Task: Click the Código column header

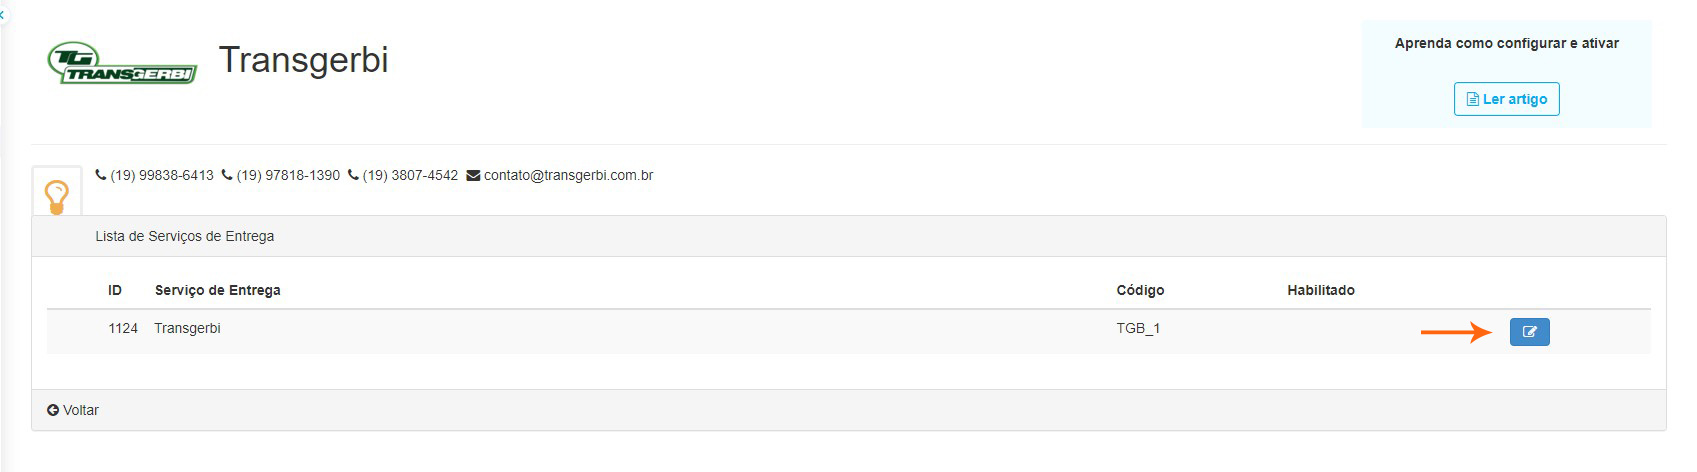Action: click(1140, 290)
